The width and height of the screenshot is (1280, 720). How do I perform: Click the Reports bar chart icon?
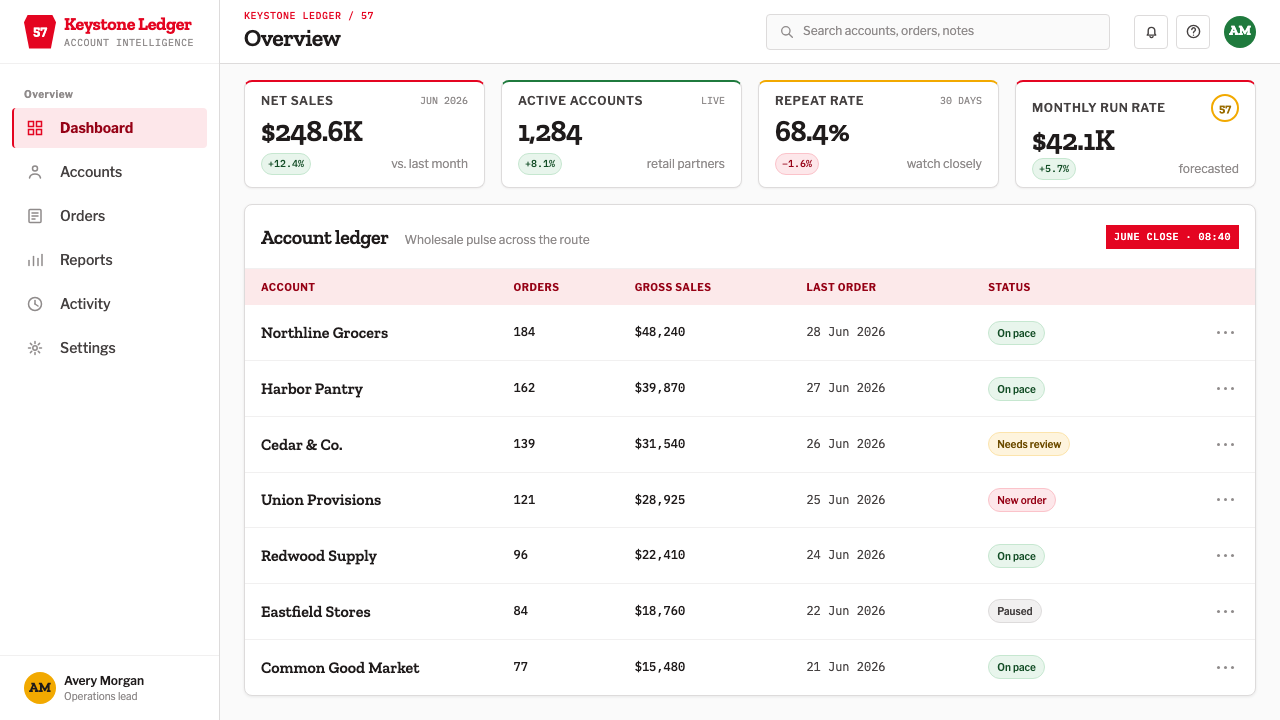pos(35,260)
